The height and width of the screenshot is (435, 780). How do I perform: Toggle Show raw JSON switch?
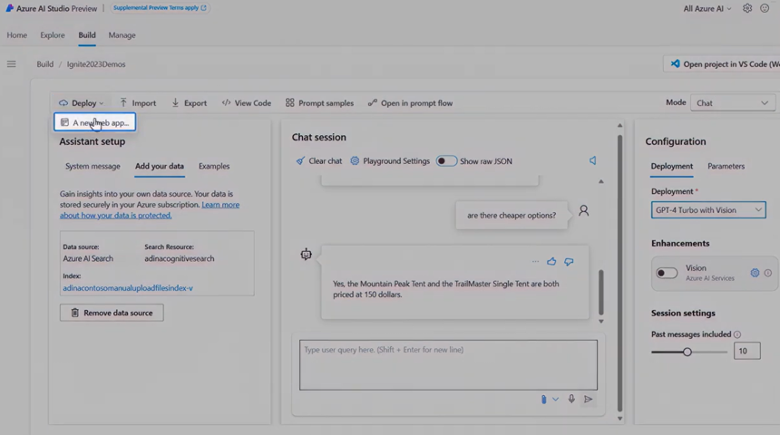[x=446, y=161]
